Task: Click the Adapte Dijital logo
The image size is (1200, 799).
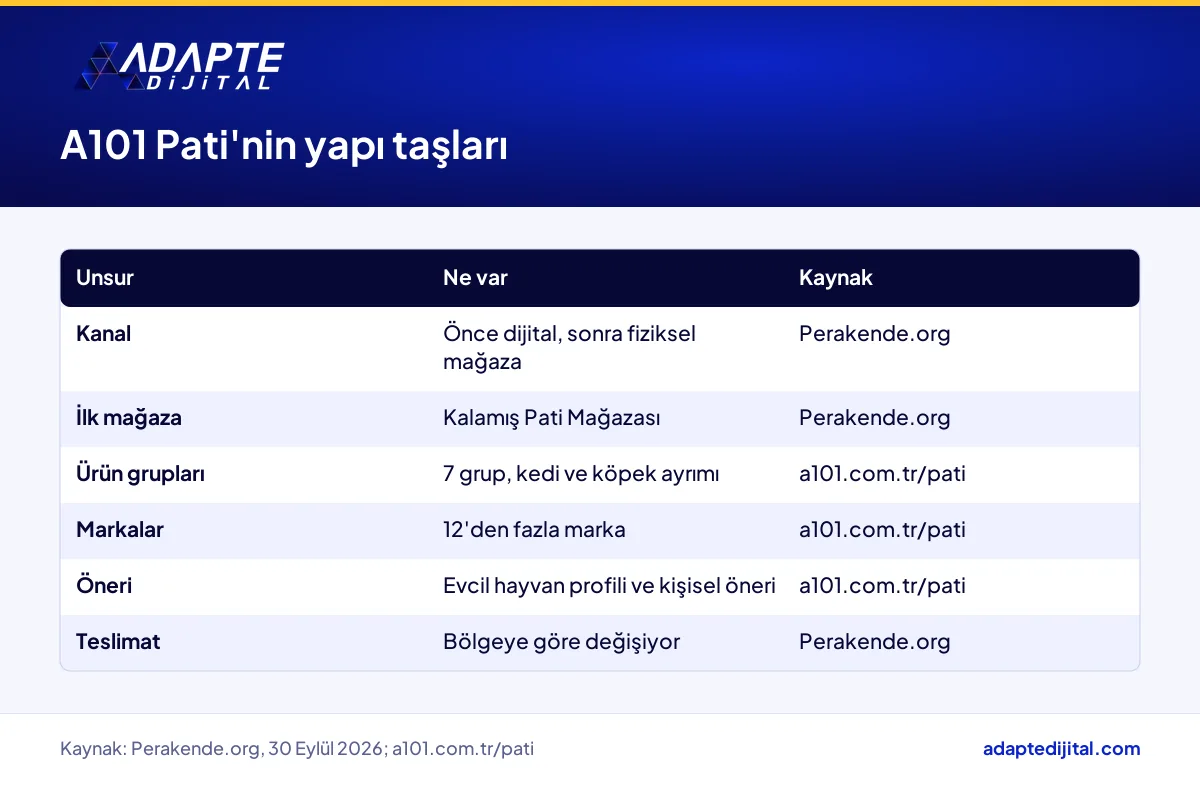Action: (x=181, y=67)
